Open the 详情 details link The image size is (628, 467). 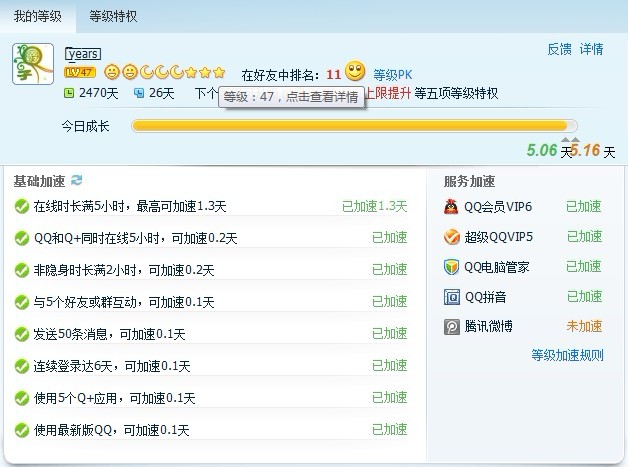pyautogui.click(x=592, y=49)
